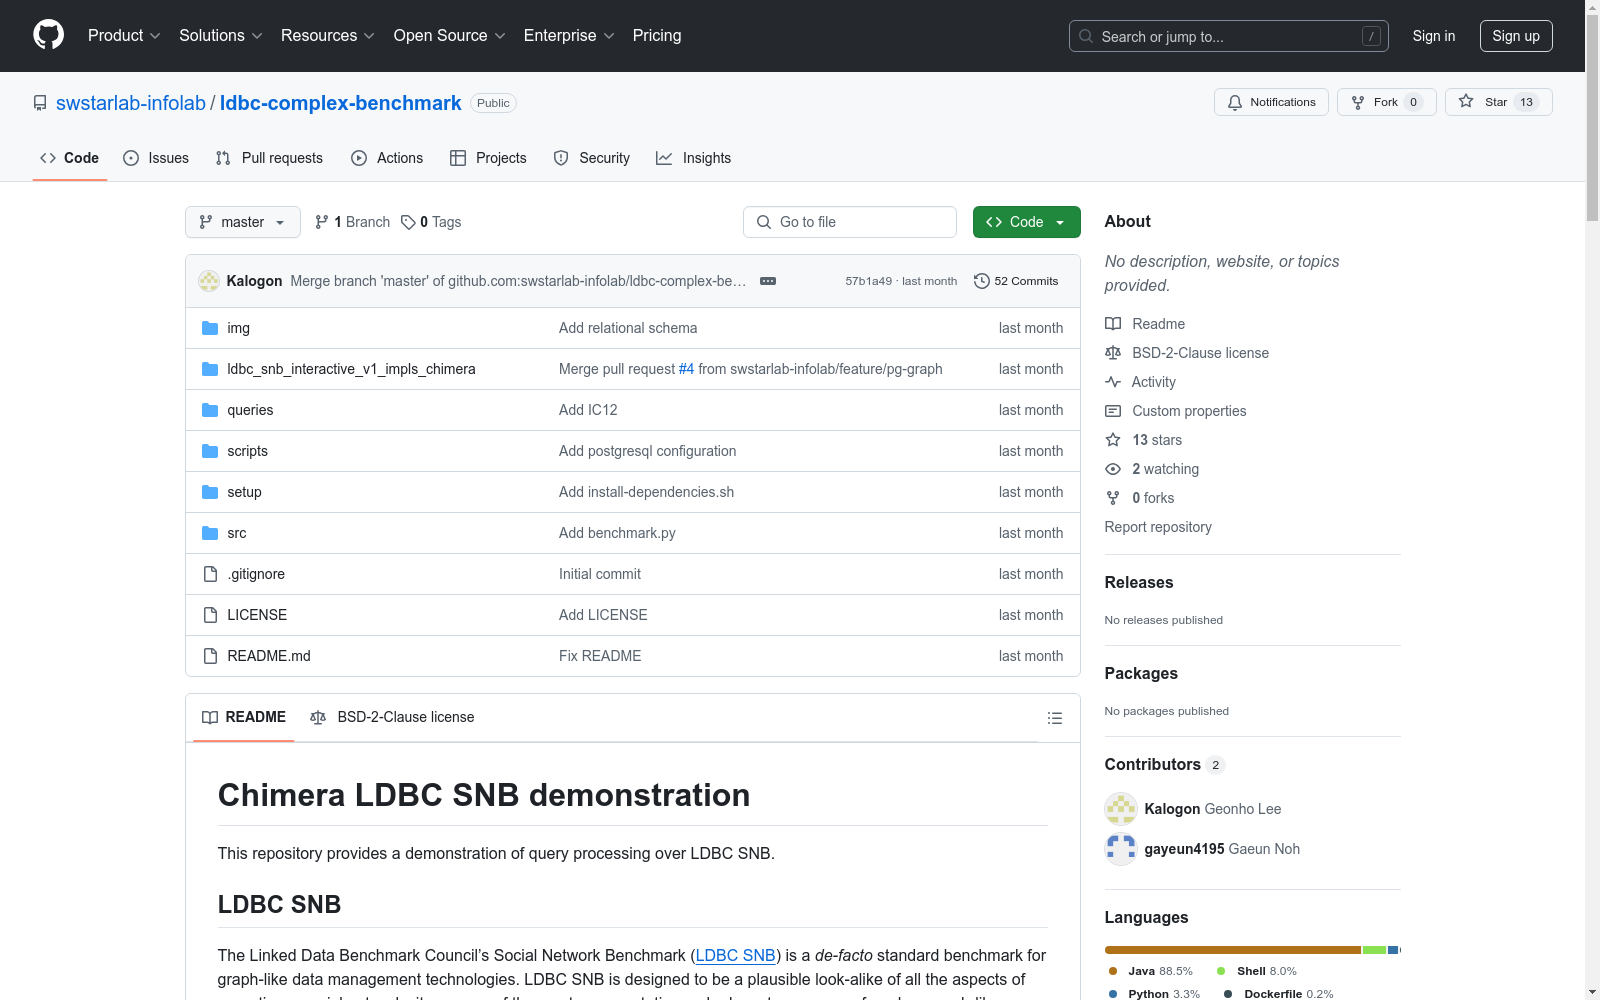Click the gayeun4195 contributor avatar

pos(1121,849)
